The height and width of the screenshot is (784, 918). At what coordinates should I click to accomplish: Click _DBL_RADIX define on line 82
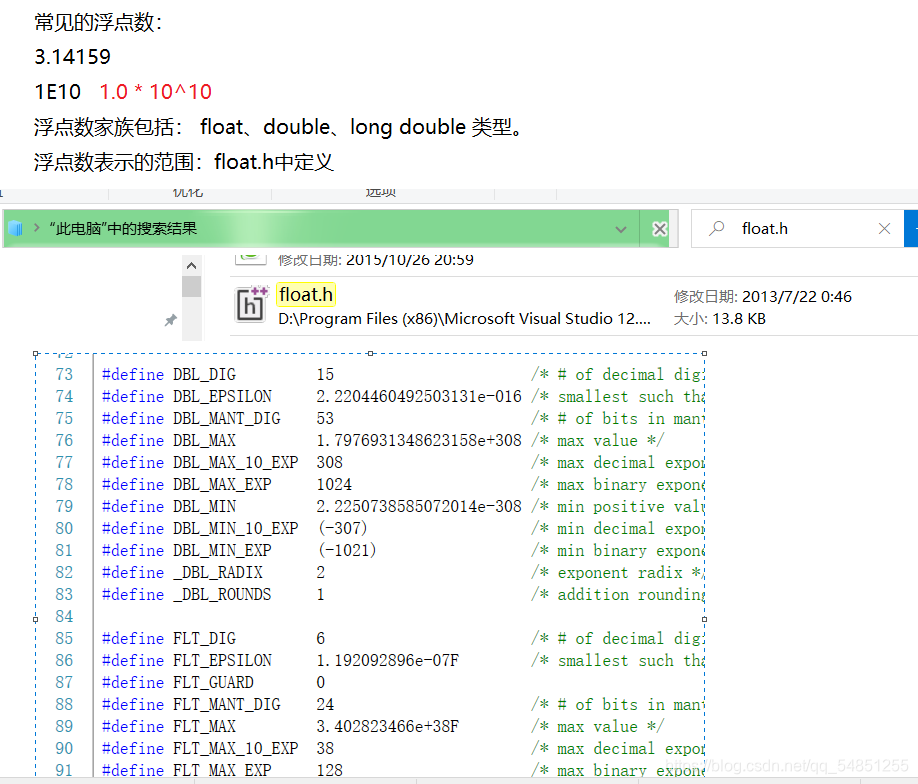182,572
